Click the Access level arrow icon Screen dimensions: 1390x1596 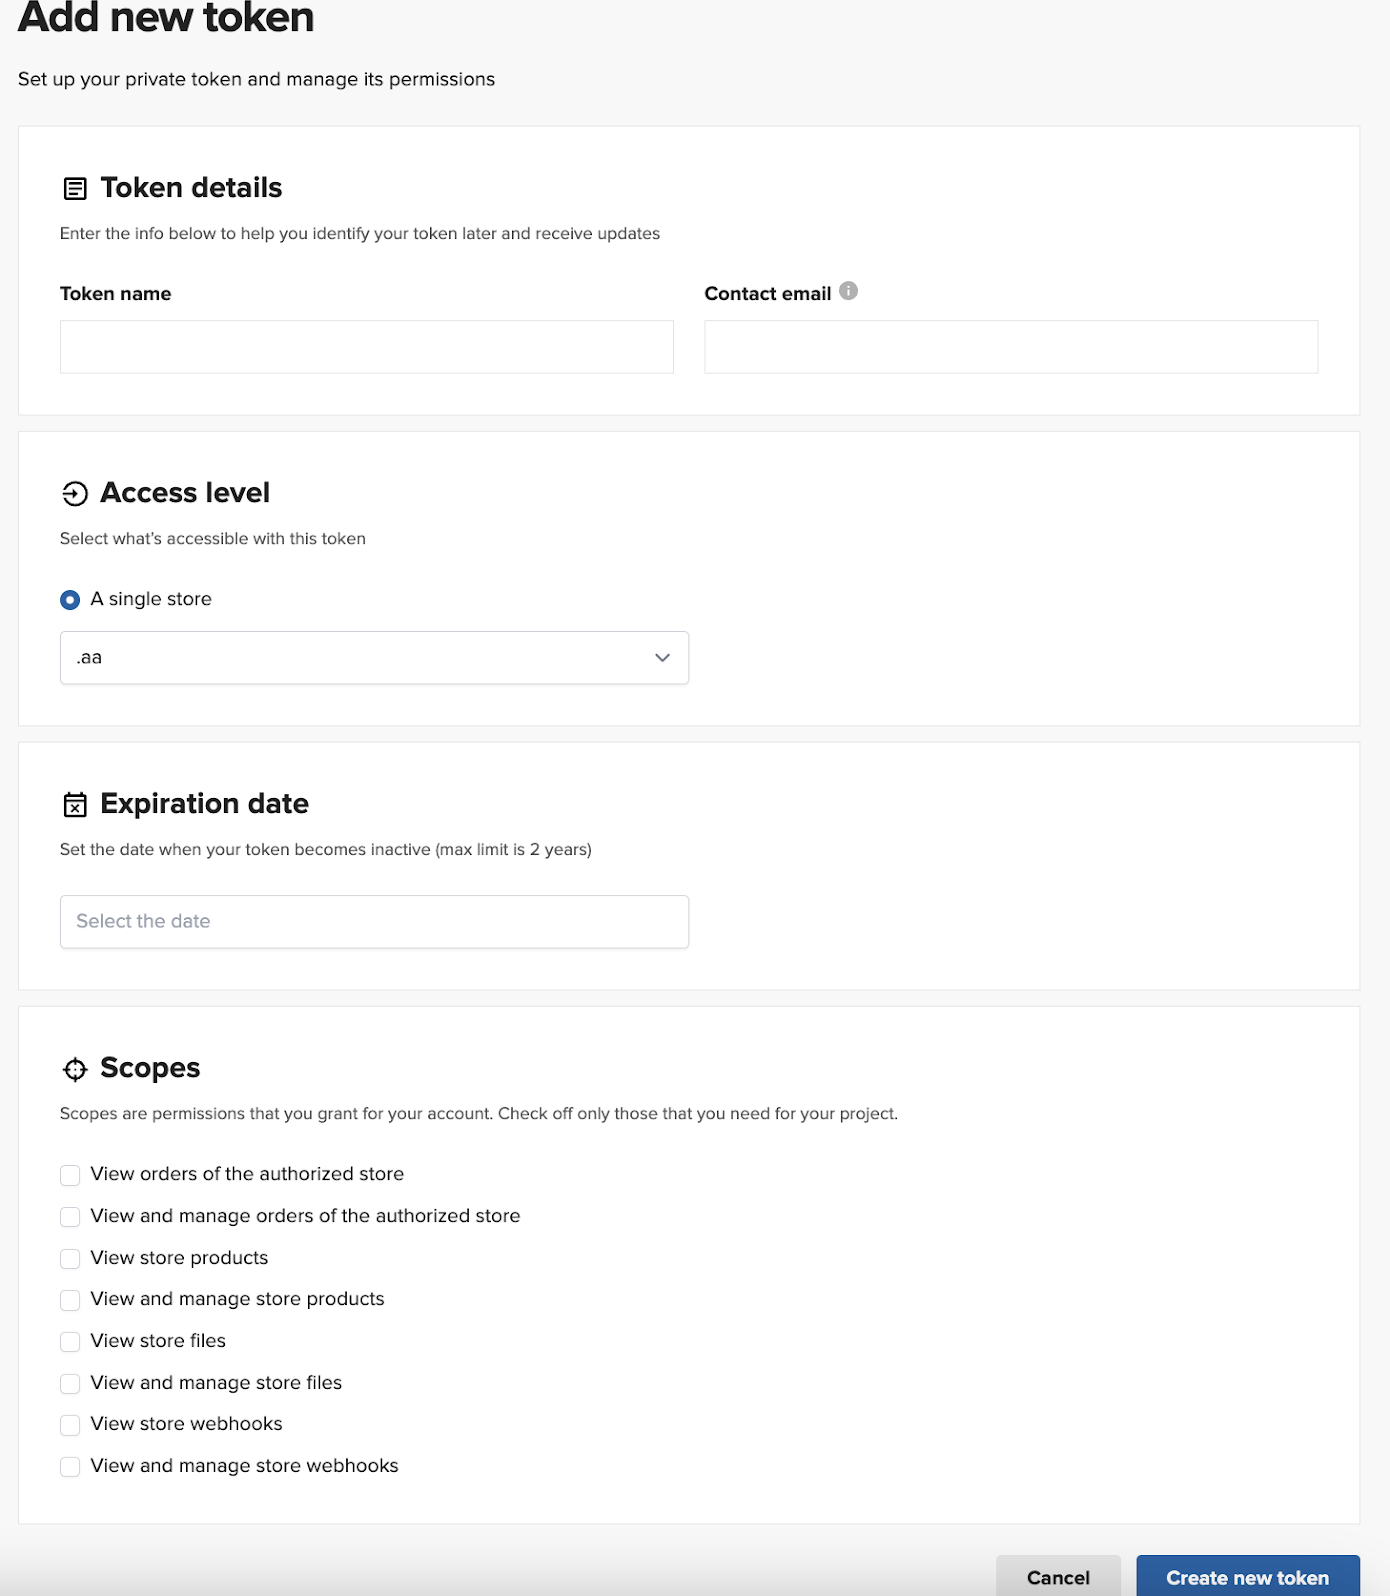(x=75, y=493)
